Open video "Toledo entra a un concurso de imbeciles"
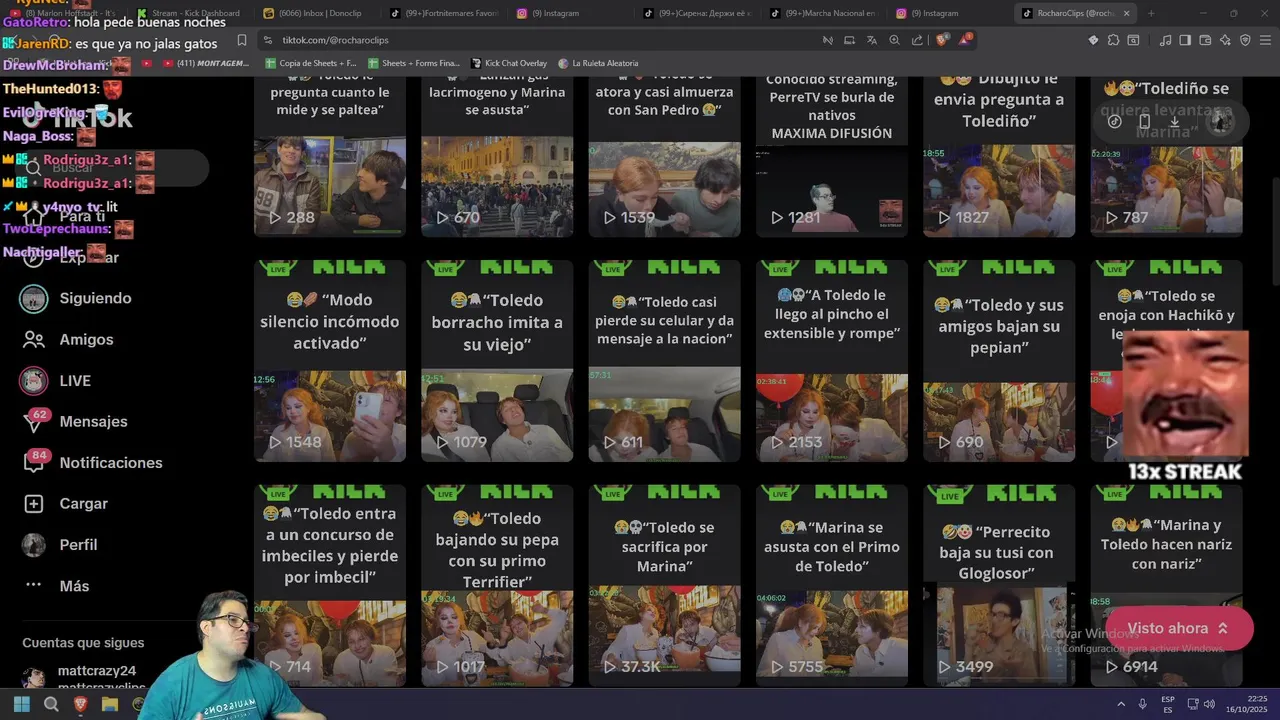The width and height of the screenshot is (1280, 720). pyautogui.click(x=330, y=586)
